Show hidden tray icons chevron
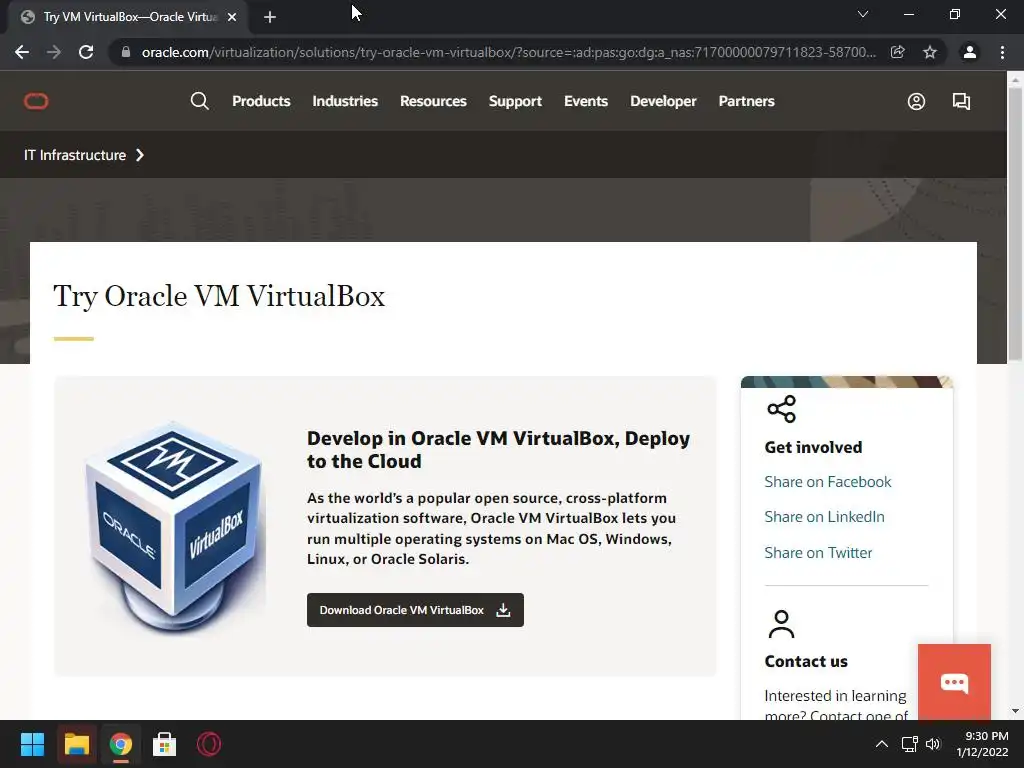1024x768 pixels. [882, 744]
